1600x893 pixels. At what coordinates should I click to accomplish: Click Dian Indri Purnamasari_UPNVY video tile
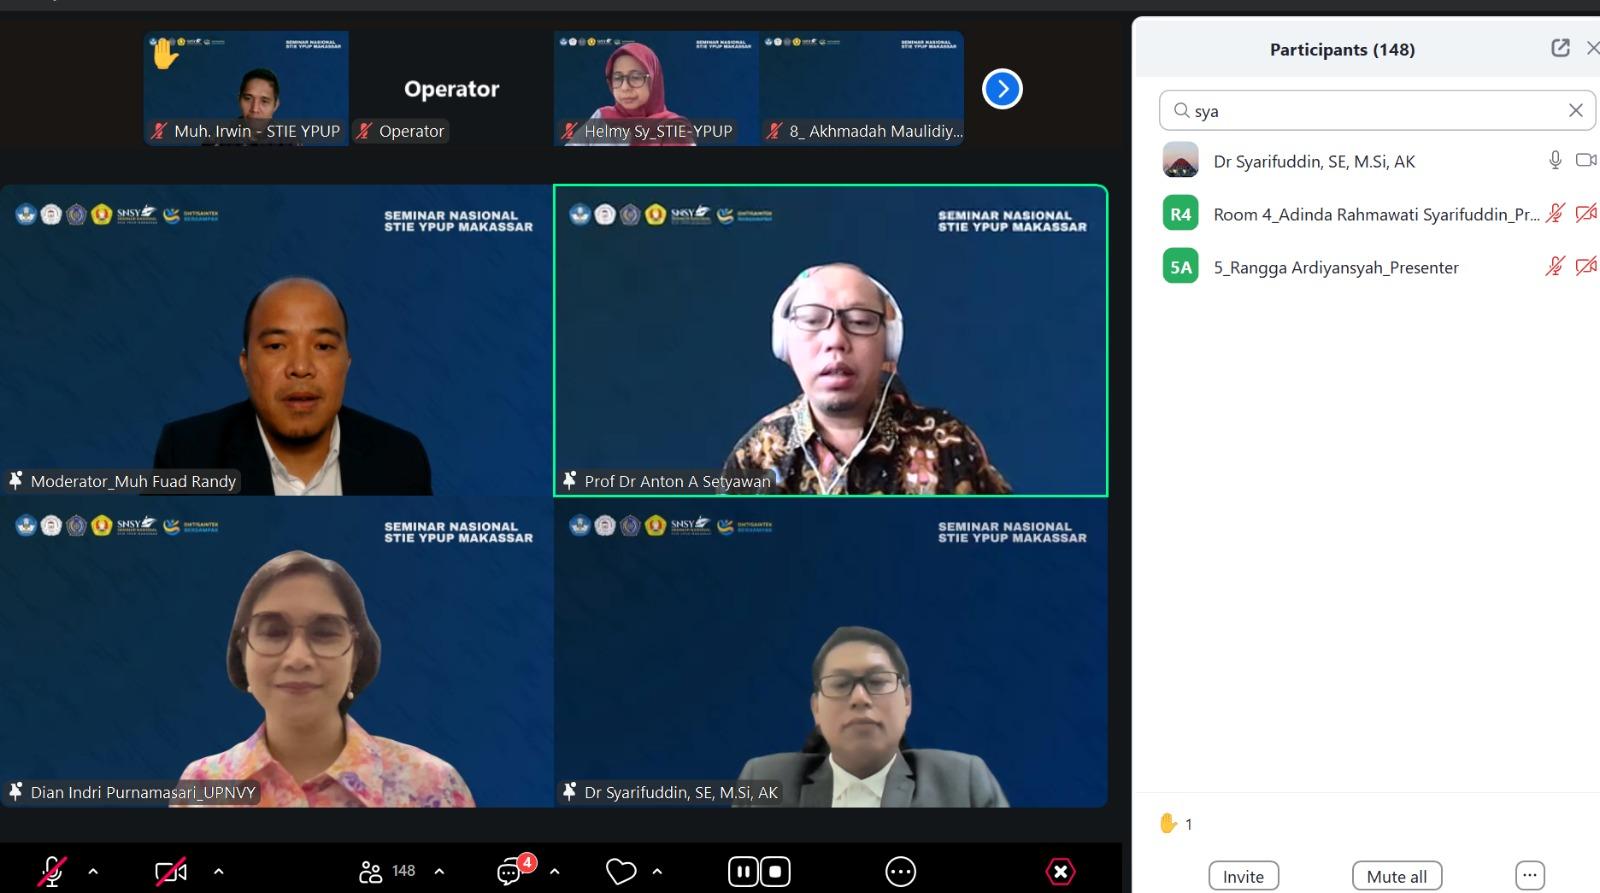[277, 652]
